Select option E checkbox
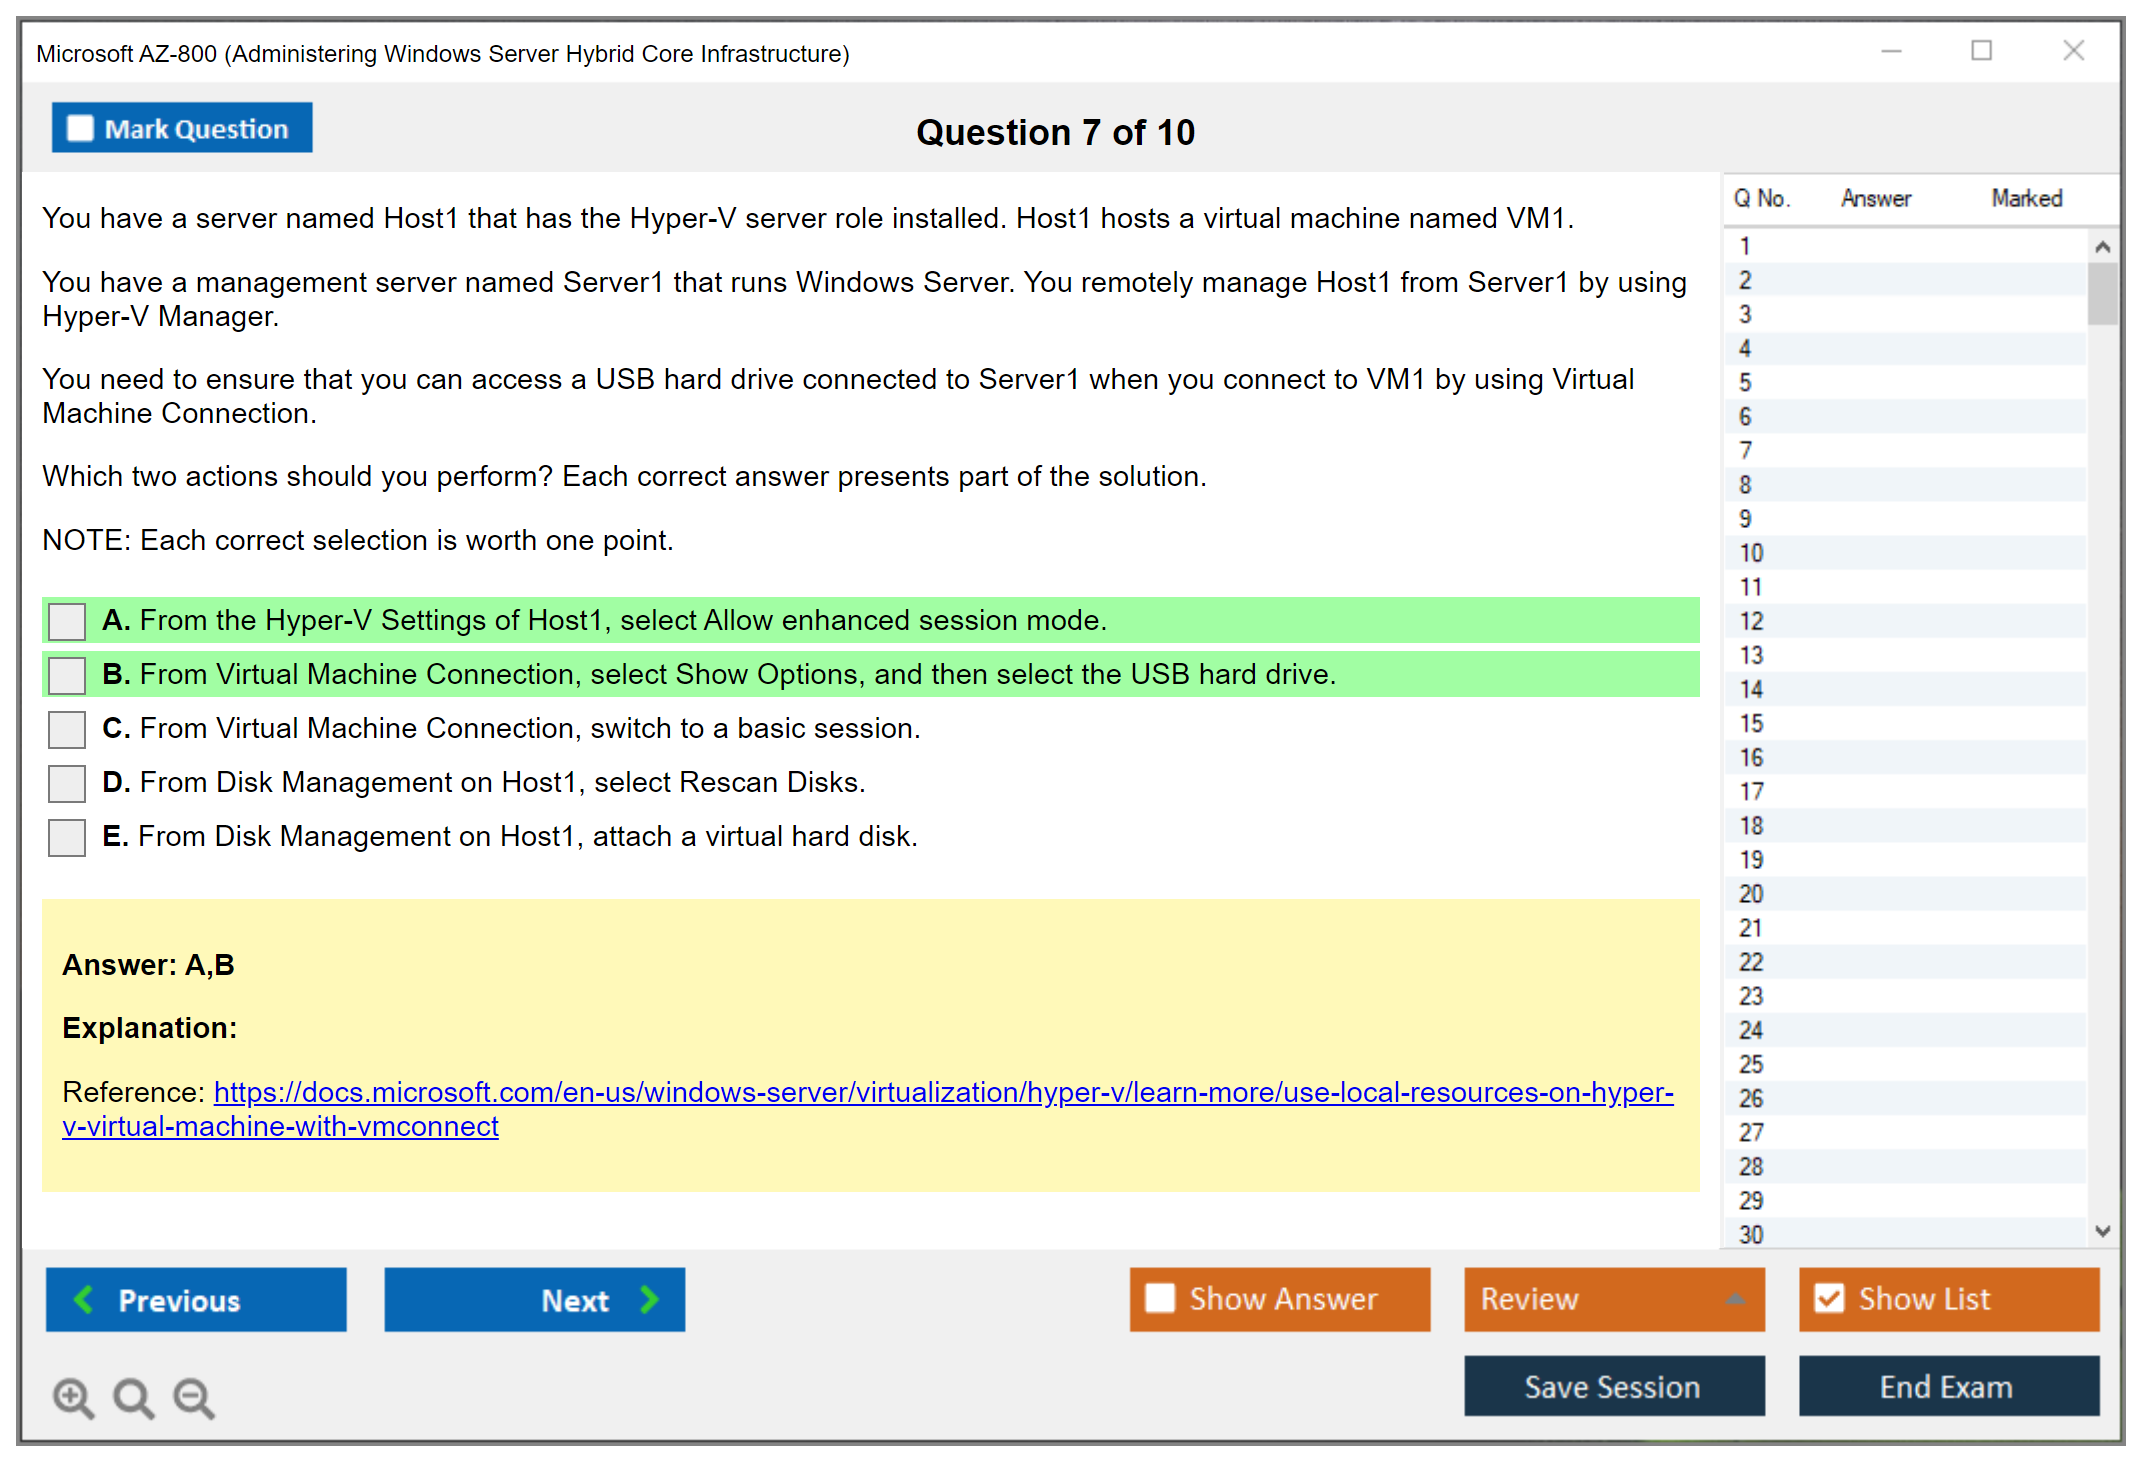The image size is (2150, 1470). tap(67, 837)
